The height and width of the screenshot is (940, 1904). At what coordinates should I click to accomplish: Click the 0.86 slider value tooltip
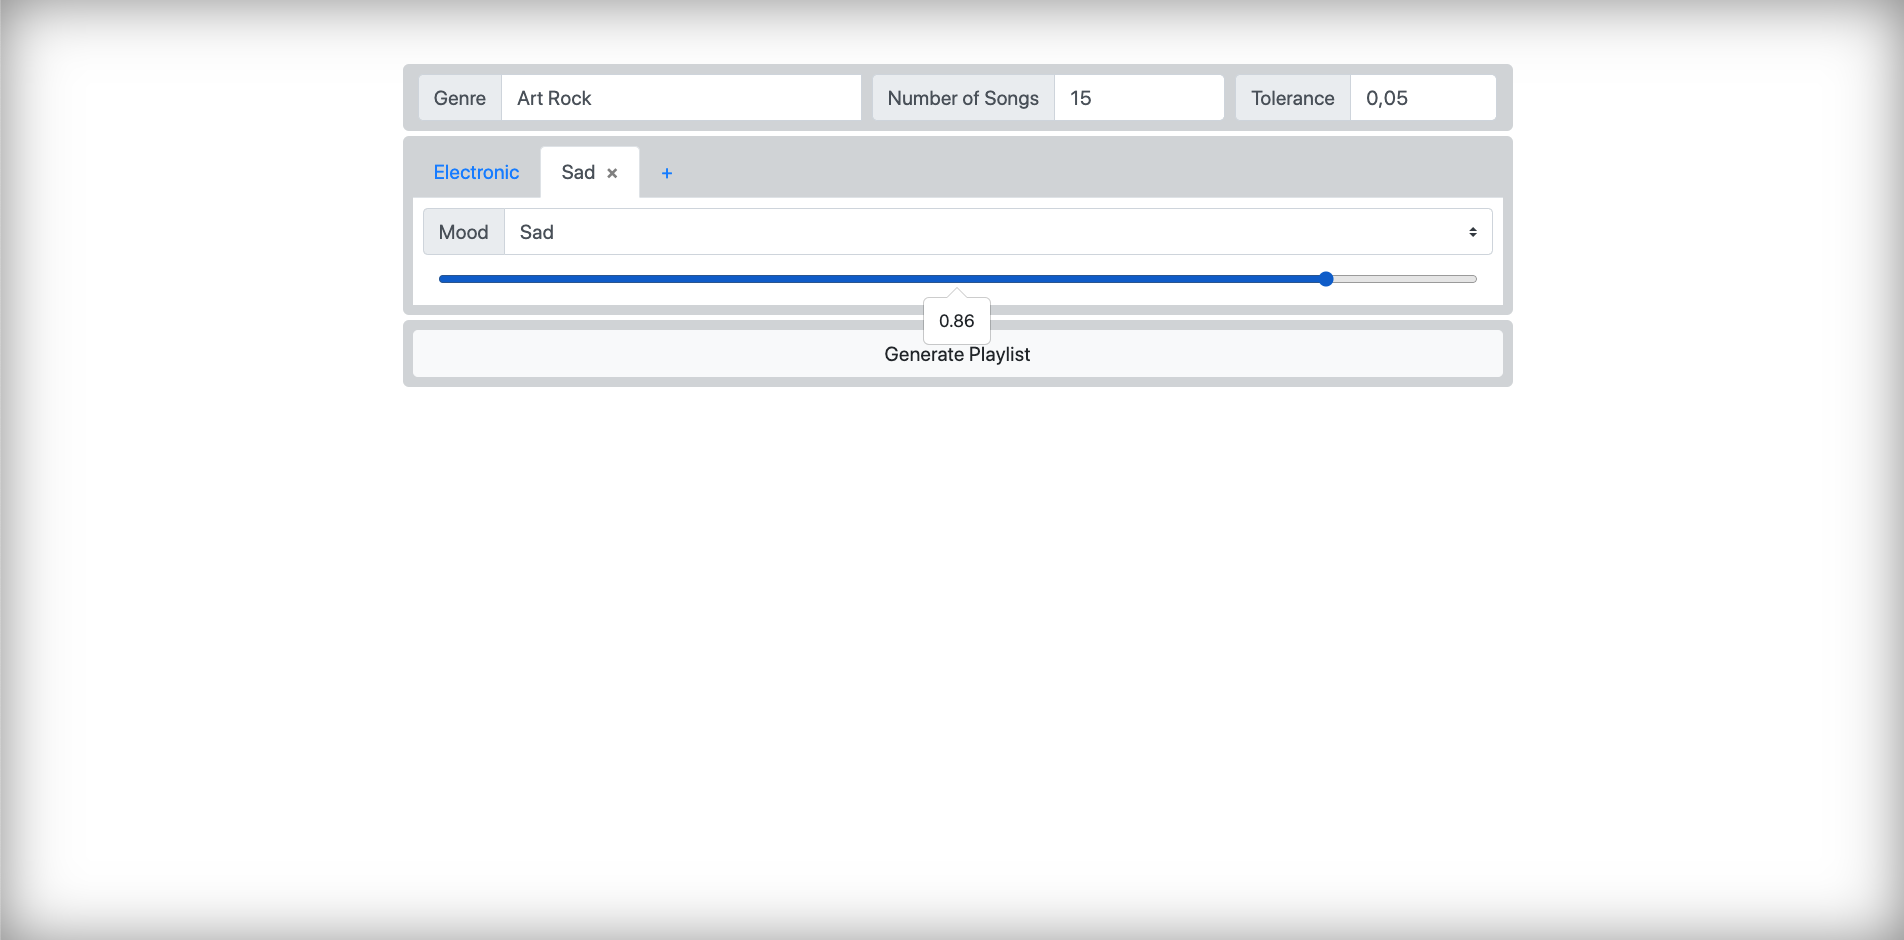(x=956, y=320)
